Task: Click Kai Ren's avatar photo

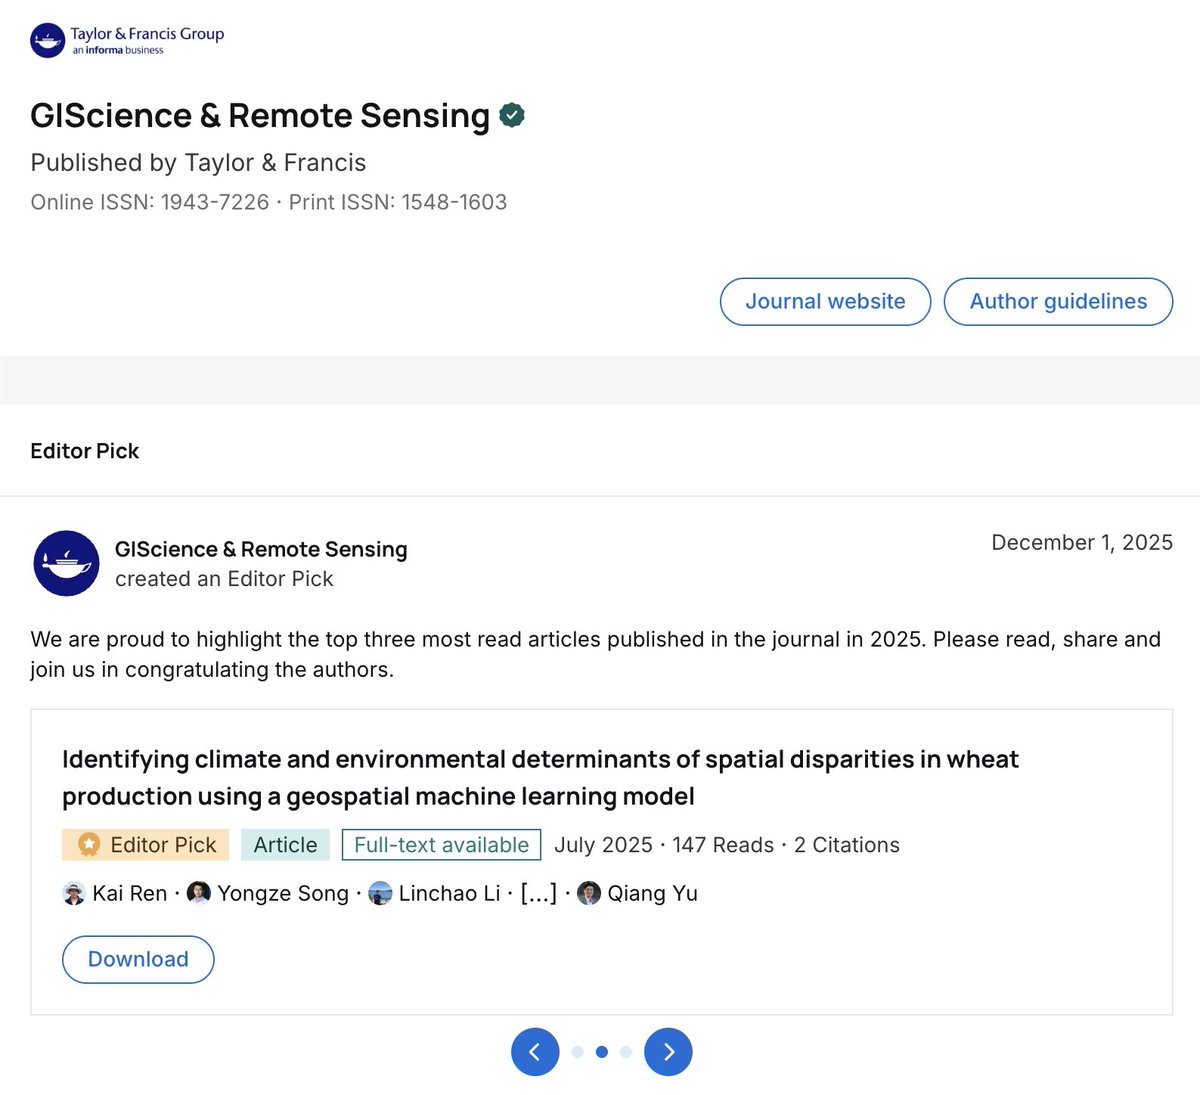Action: 74,893
